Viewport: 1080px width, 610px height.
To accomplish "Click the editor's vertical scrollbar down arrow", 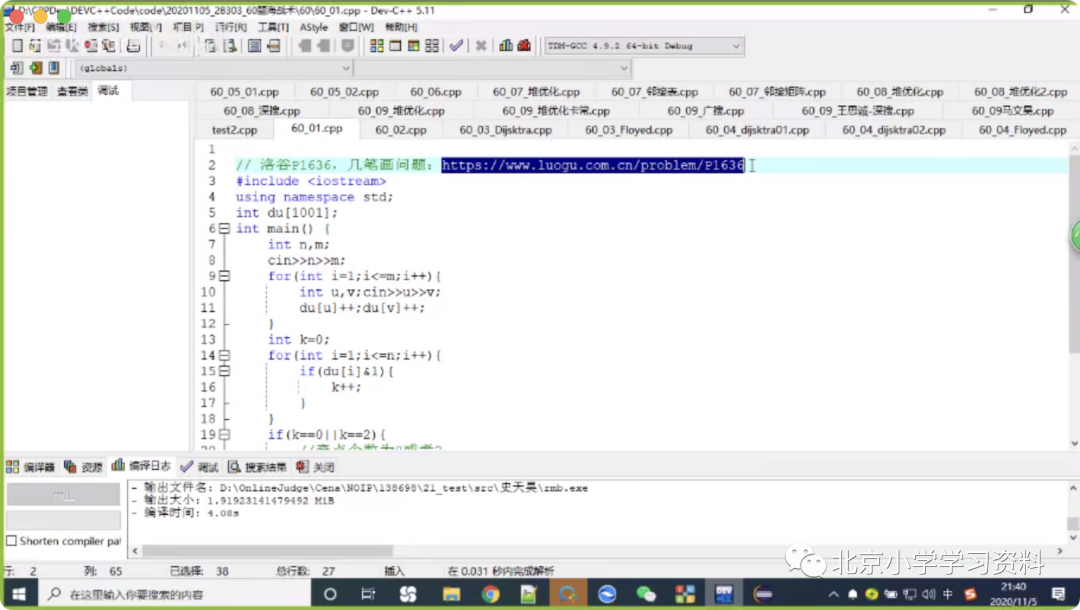I will 1074,443.
